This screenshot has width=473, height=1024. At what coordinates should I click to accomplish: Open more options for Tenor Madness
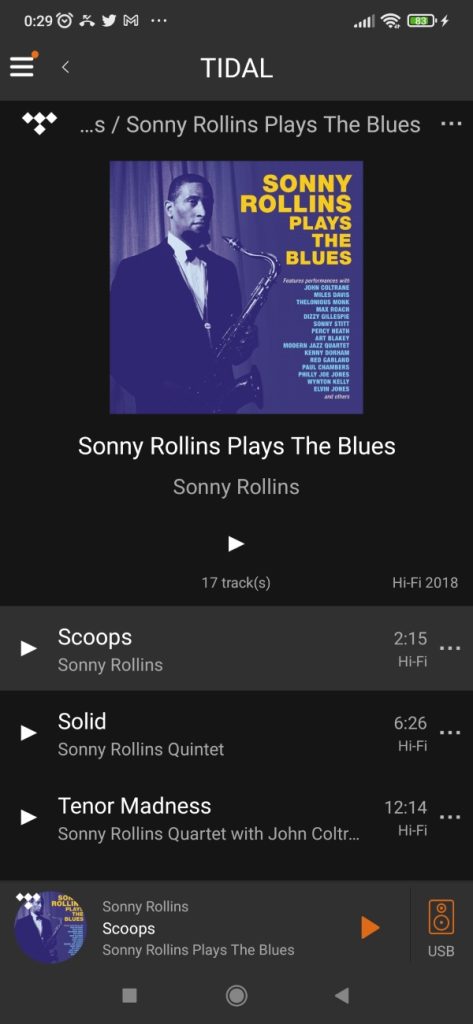450,817
